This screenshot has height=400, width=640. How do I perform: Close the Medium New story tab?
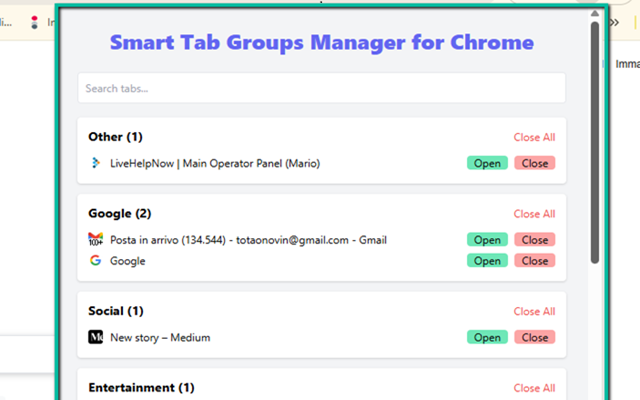[535, 338]
